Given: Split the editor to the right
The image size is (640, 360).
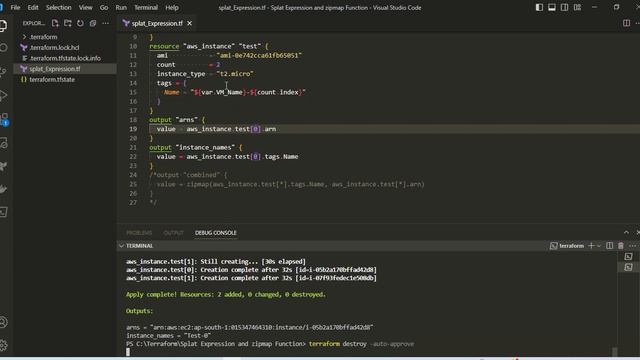Looking at the screenshot, I should tap(627, 23).
